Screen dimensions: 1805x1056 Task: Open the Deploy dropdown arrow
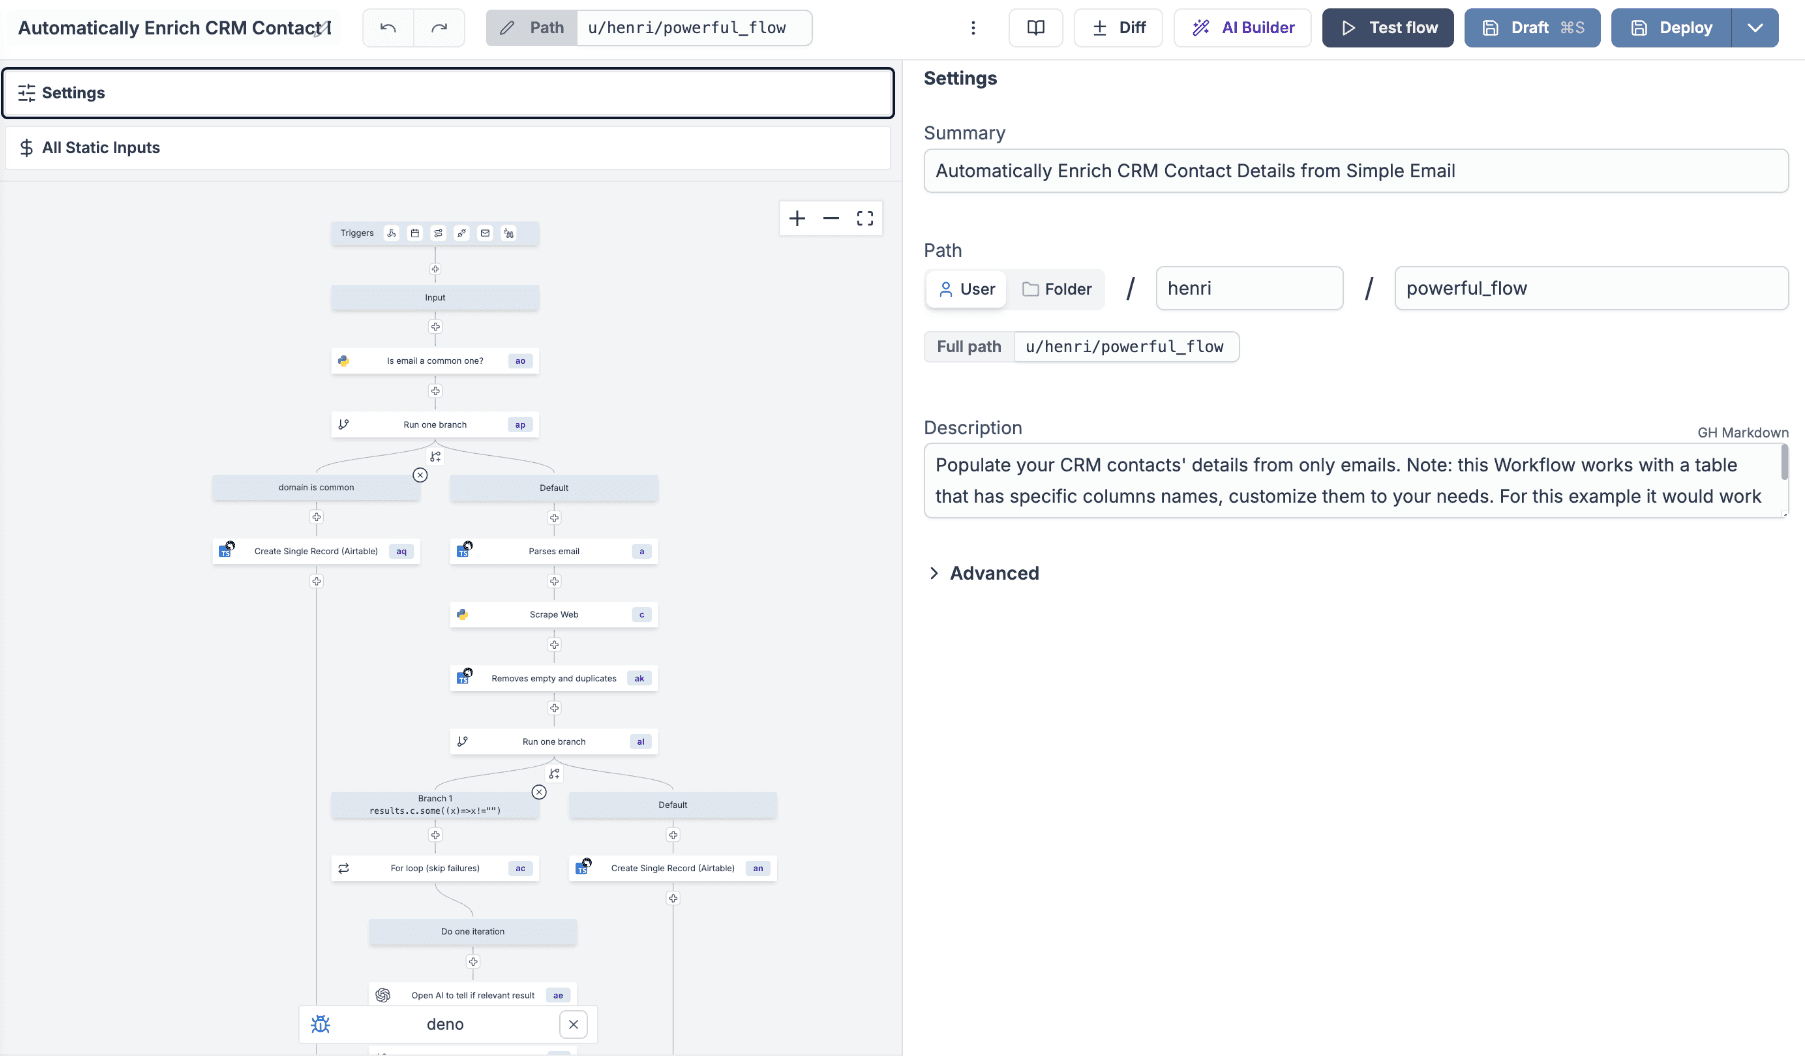pyautogui.click(x=1755, y=28)
